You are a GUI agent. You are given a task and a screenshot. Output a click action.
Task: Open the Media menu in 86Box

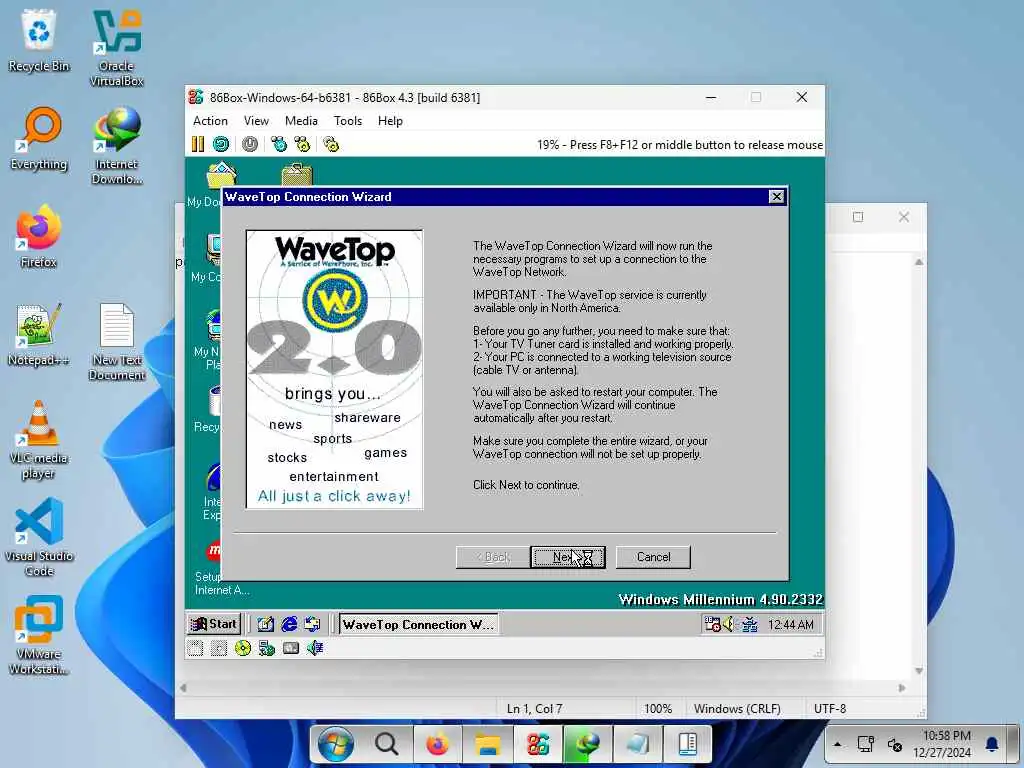tap(301, 121)
